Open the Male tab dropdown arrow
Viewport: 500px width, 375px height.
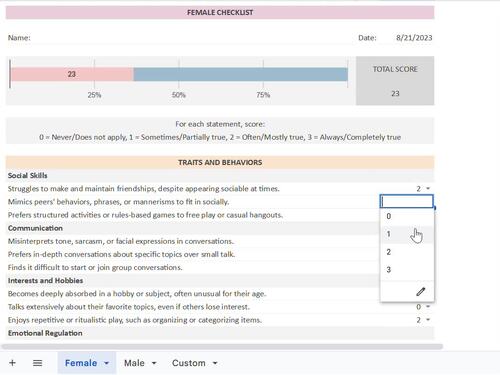click(154, 363)
